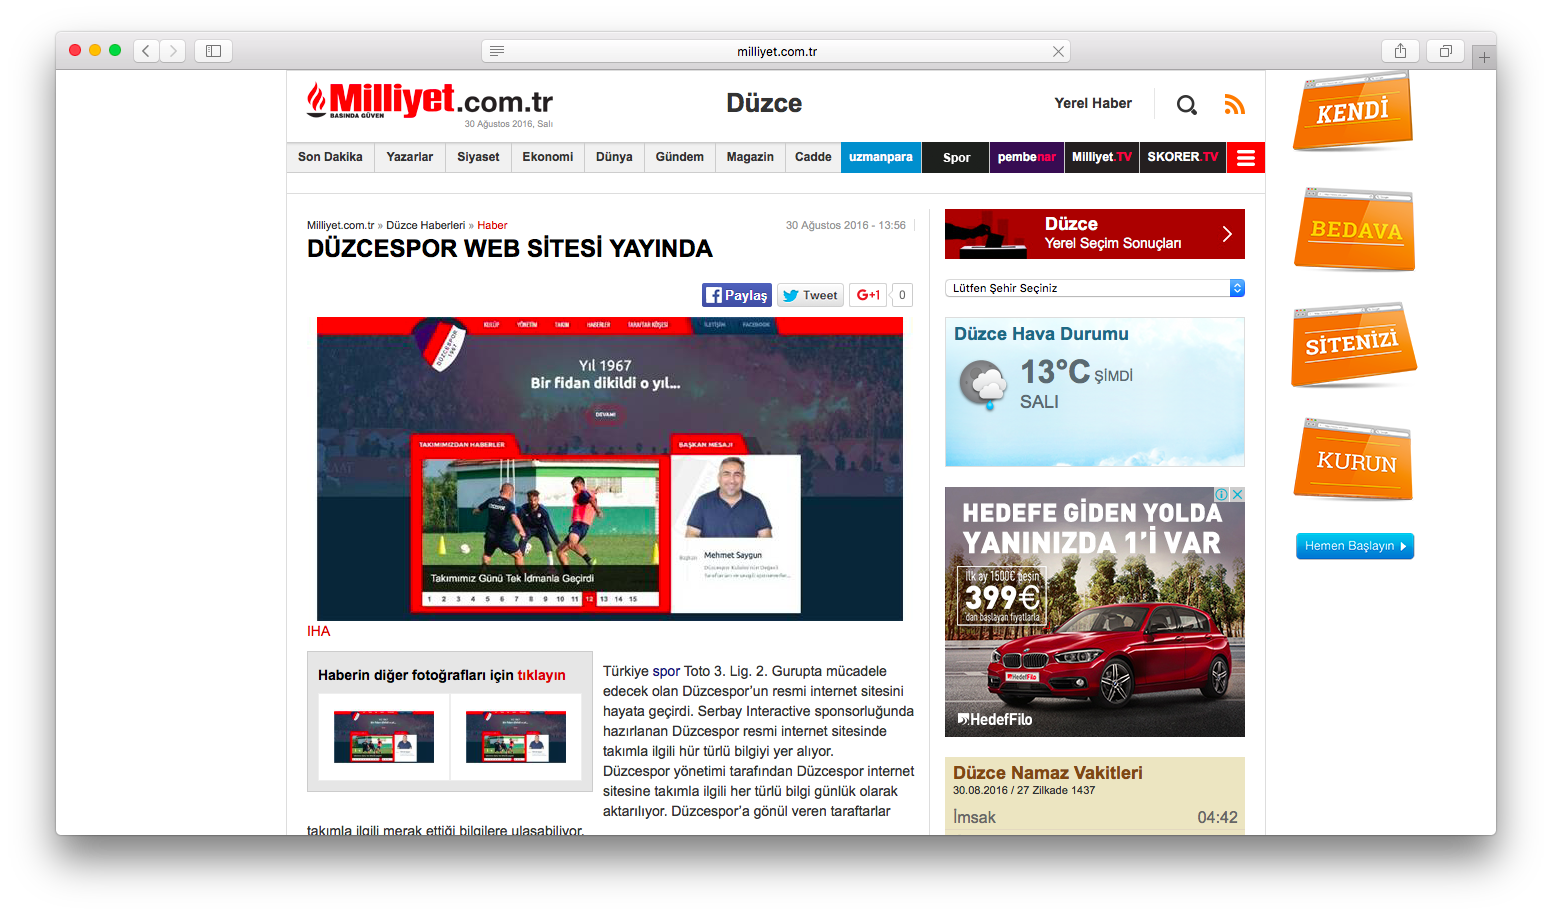This screenshot has width=1552, height=915.
Task: Click the Safari forward arrow button
Action: coord(173,50)
